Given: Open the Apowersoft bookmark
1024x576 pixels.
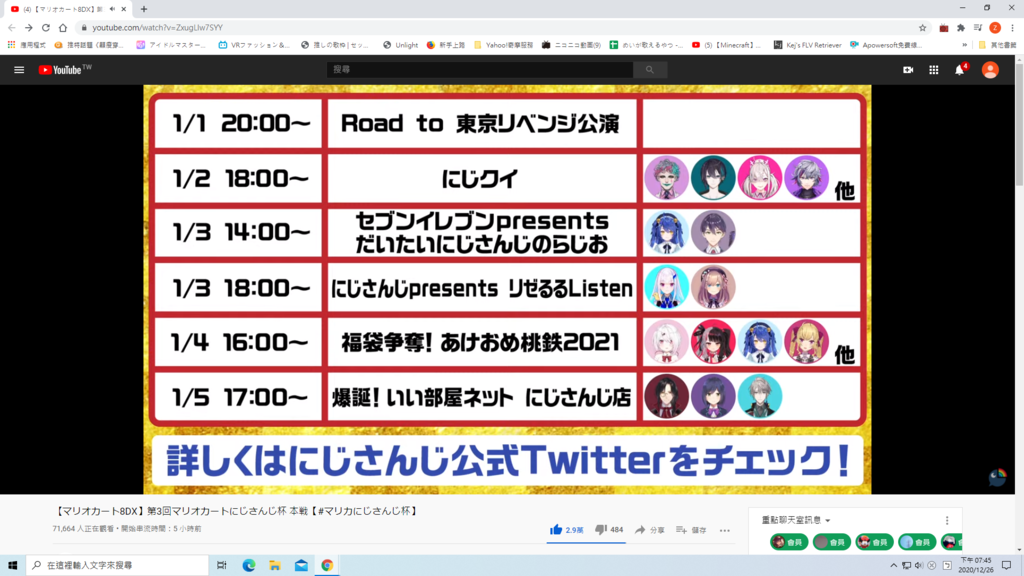Looking at the screenshot, I should click(x=886, y=45).
